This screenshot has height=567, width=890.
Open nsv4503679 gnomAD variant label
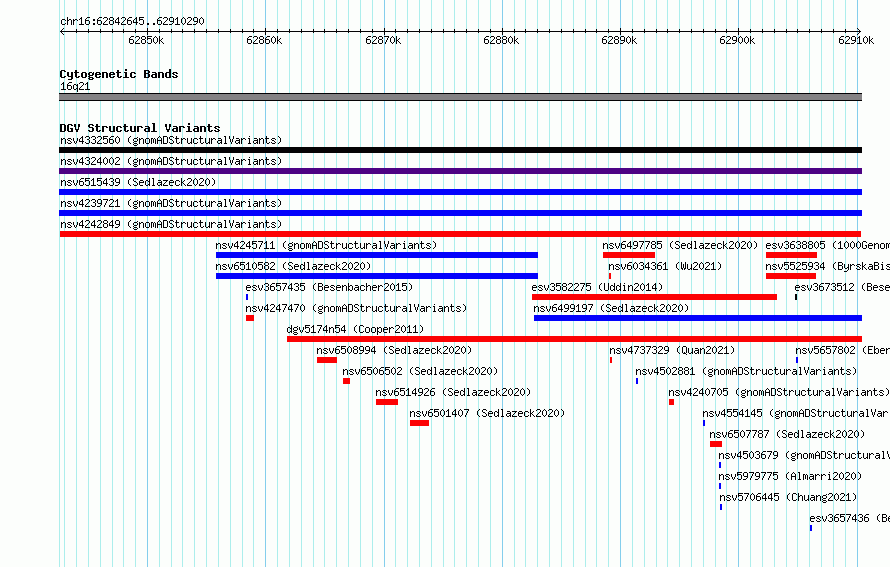pos(804,455)
